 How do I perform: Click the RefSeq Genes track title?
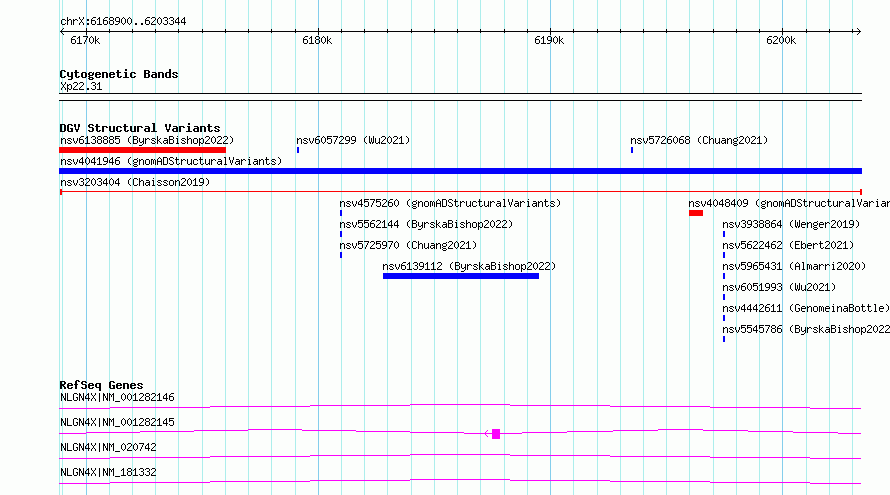tap(101, 385)
